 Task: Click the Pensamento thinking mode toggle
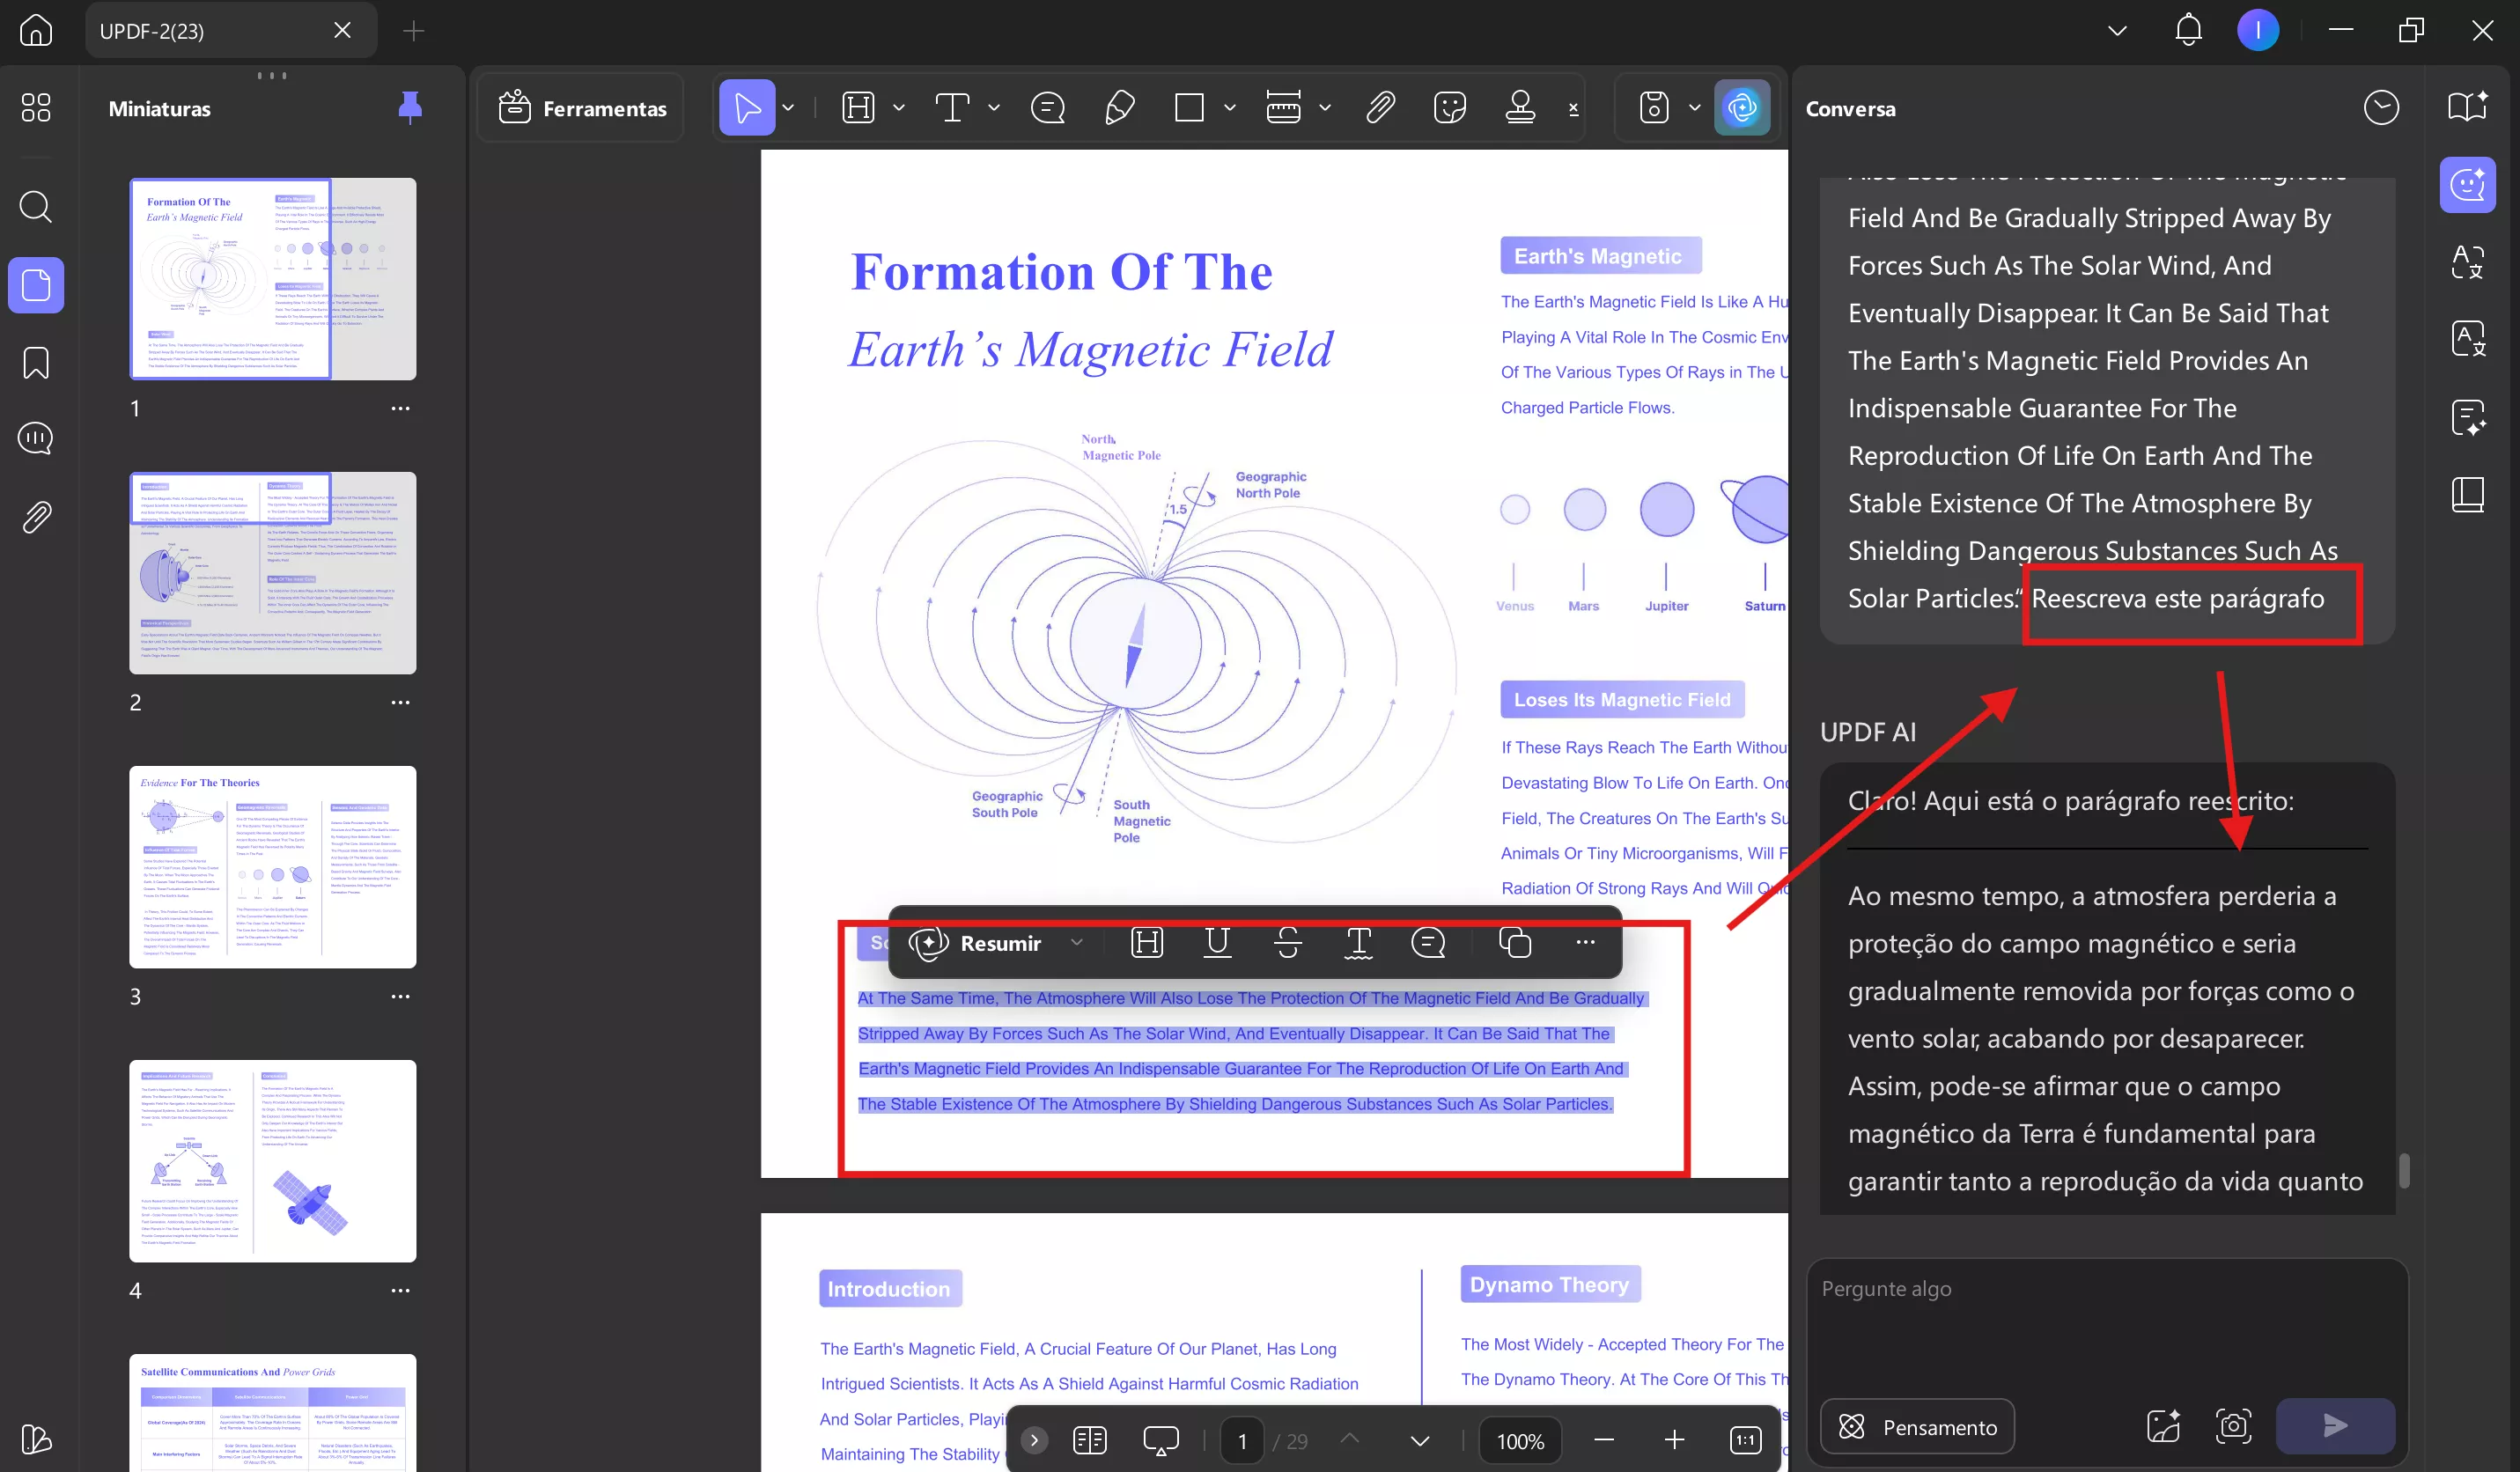[1917, 1426]
